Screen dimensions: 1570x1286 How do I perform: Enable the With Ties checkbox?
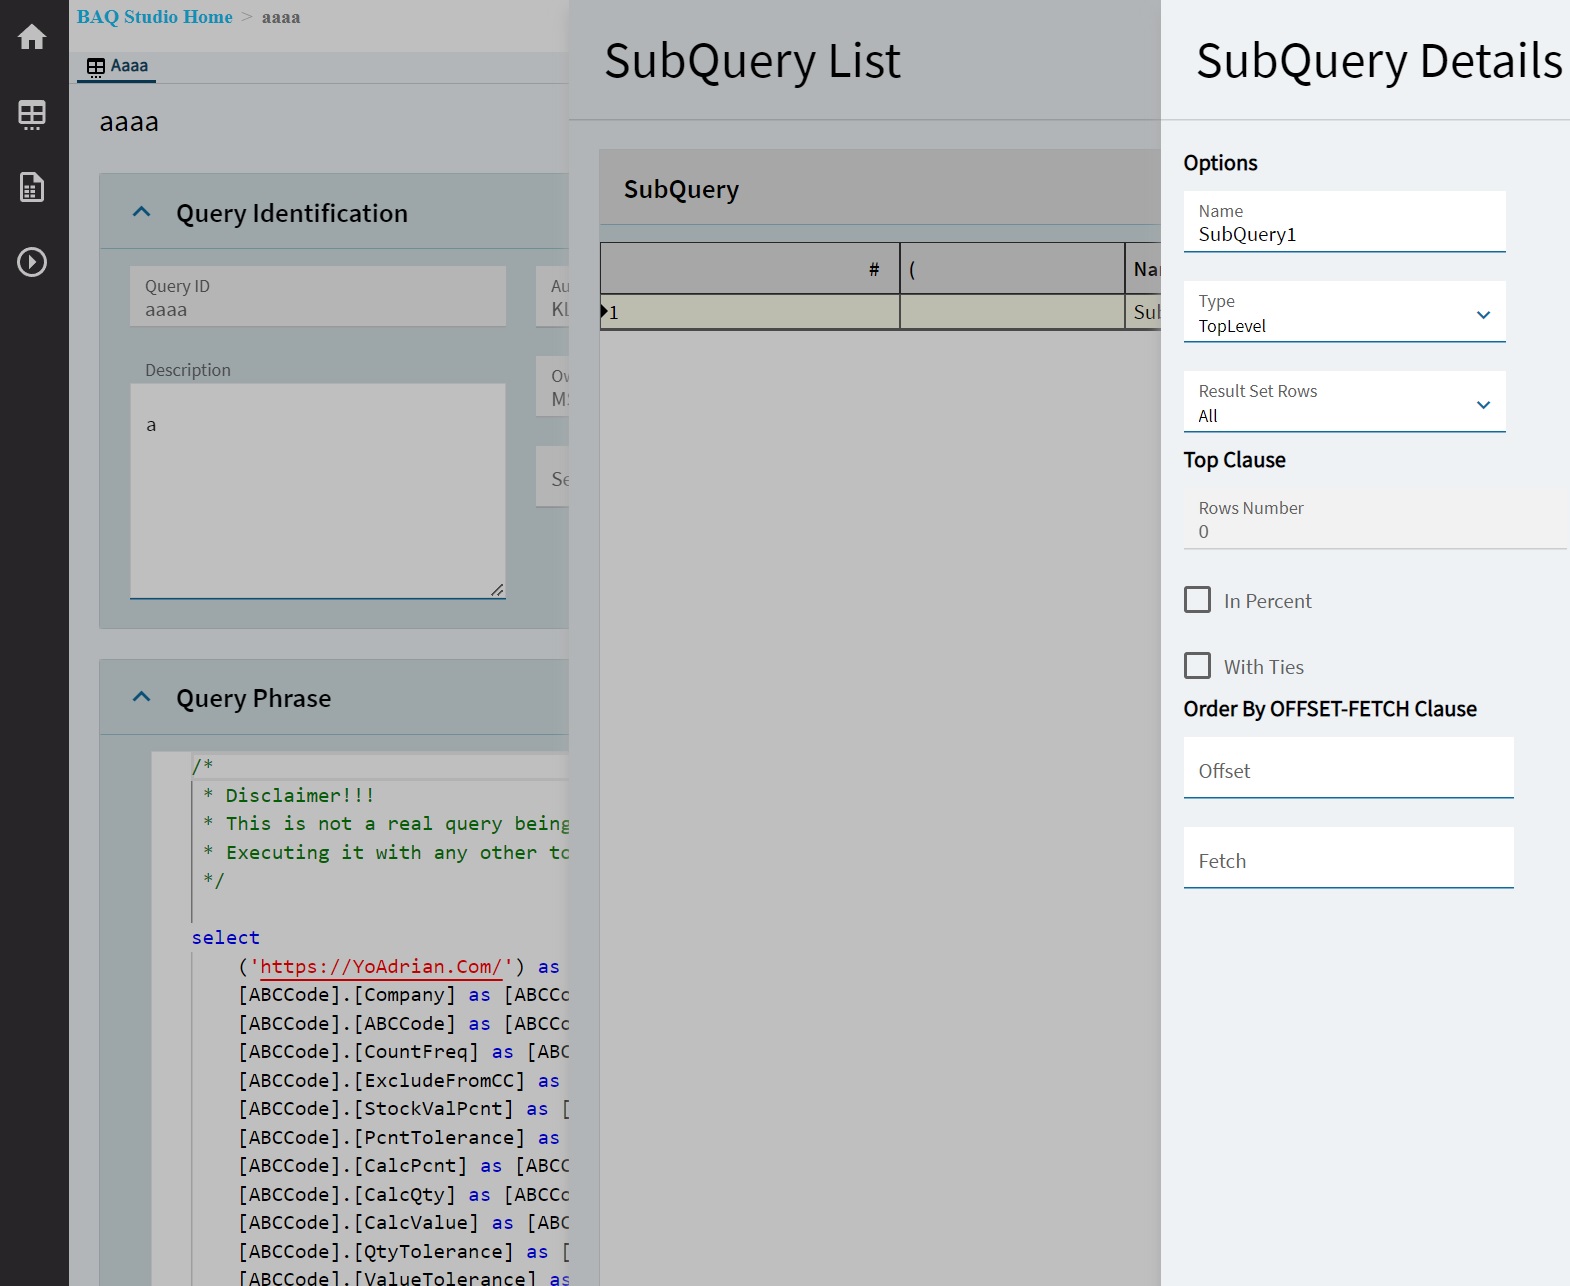(1197, 666)
